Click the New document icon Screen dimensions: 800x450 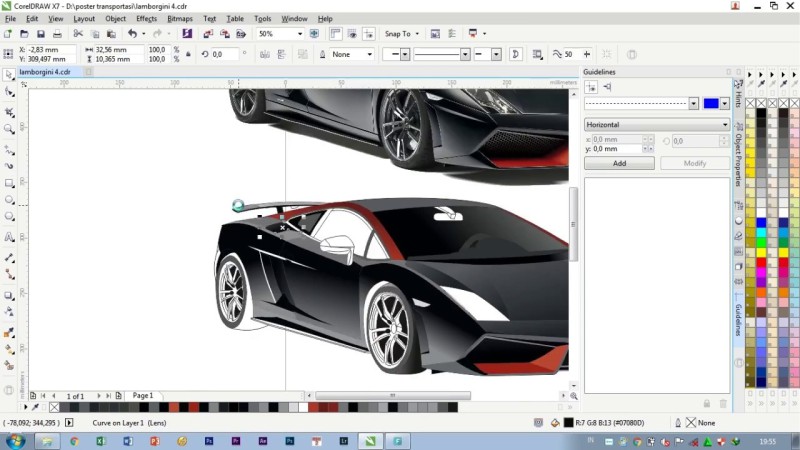(8, 34)
